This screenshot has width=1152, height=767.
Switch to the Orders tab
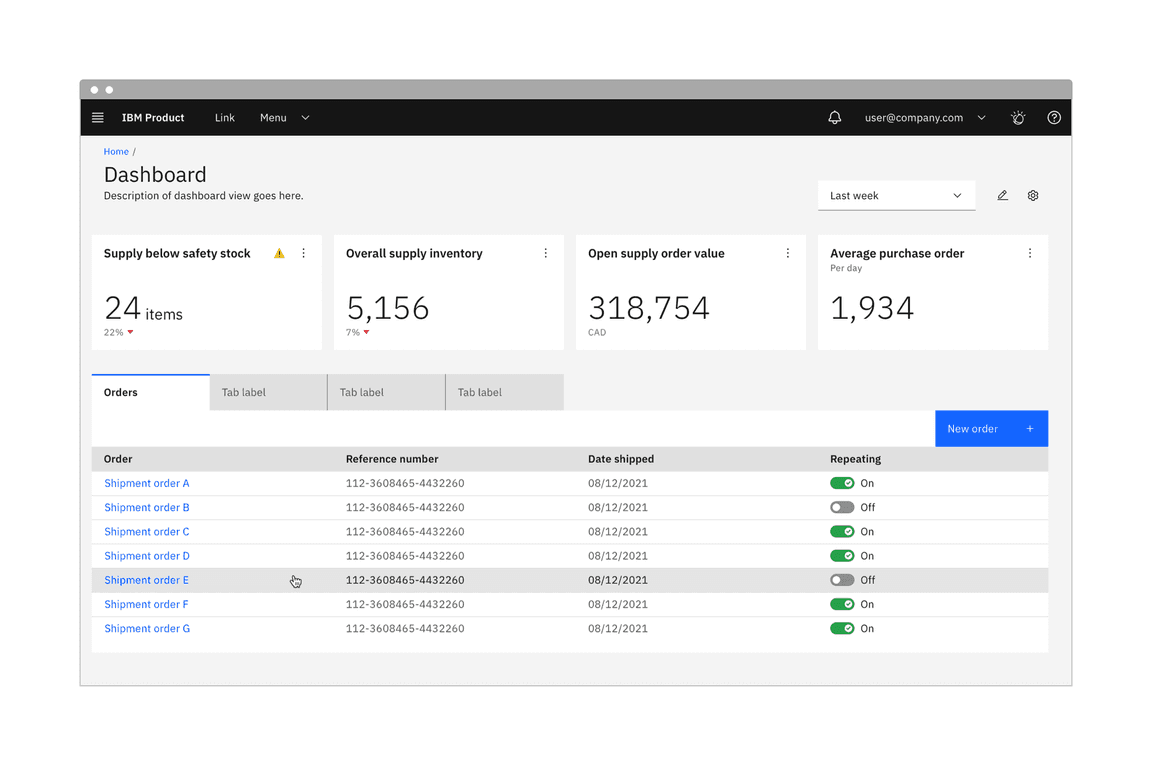pyautogui.click(x=120, y=392)
